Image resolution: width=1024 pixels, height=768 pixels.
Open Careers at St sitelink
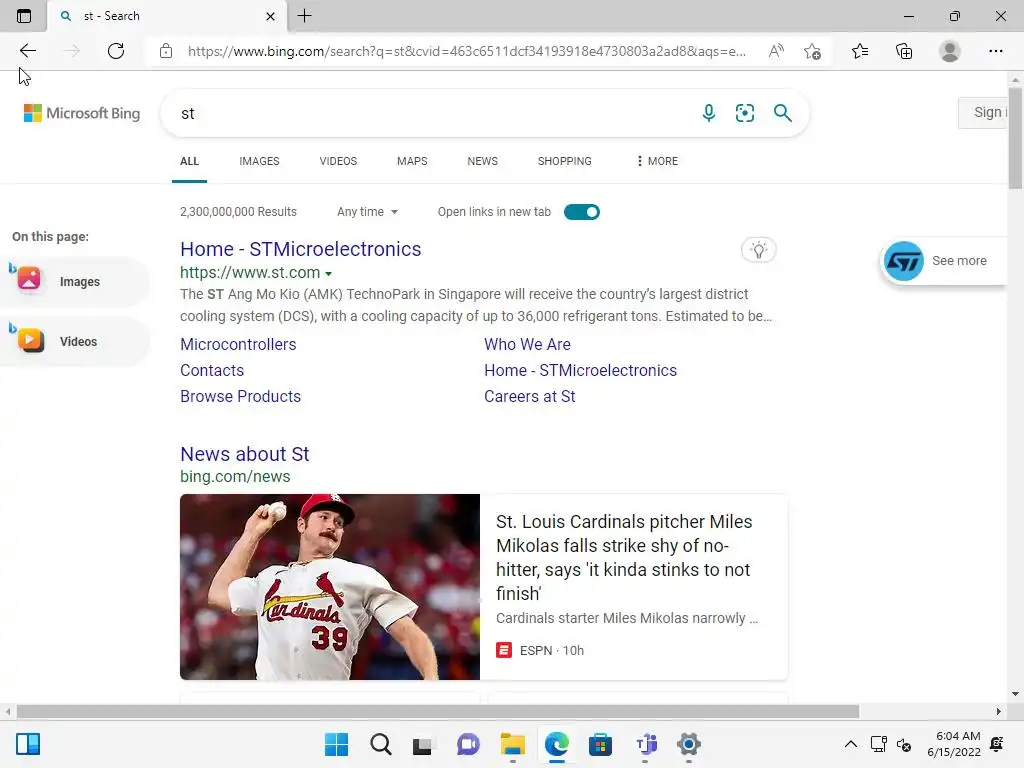pyautogui.click(x=530, y=396)
